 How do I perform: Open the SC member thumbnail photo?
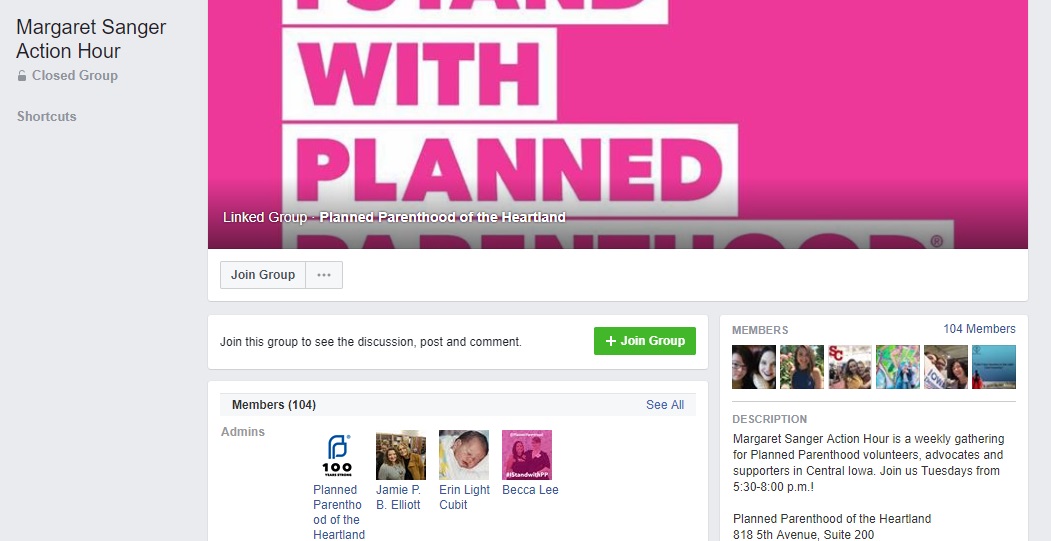point(850,367)
